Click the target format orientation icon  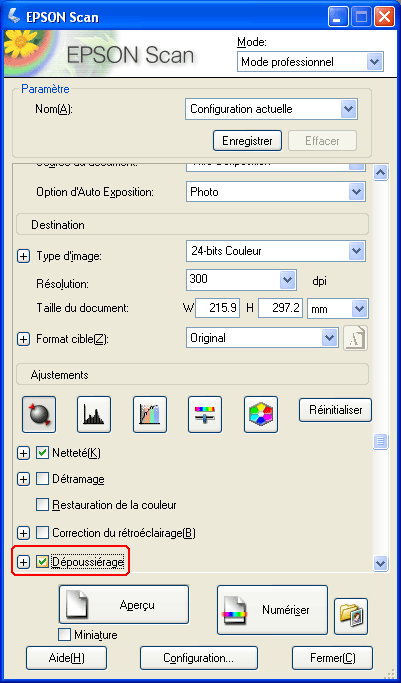click(355, 338)
